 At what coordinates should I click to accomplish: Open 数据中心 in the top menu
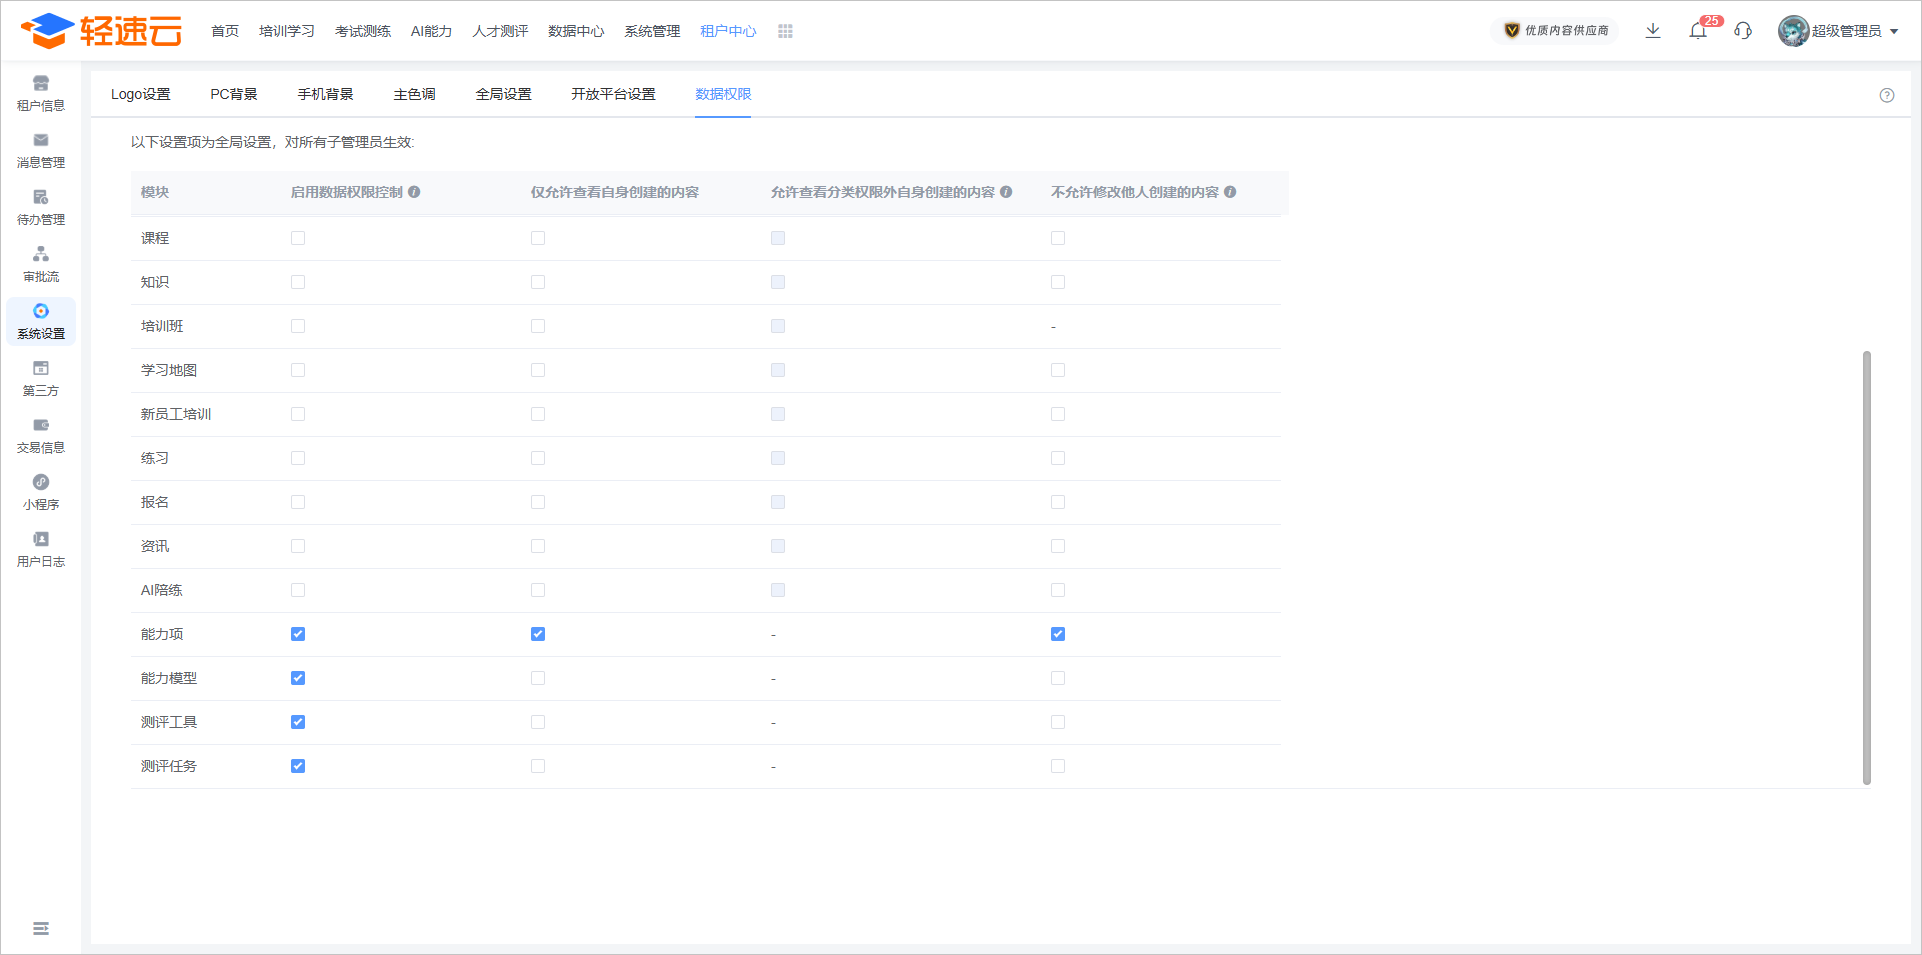pos(575,31)
